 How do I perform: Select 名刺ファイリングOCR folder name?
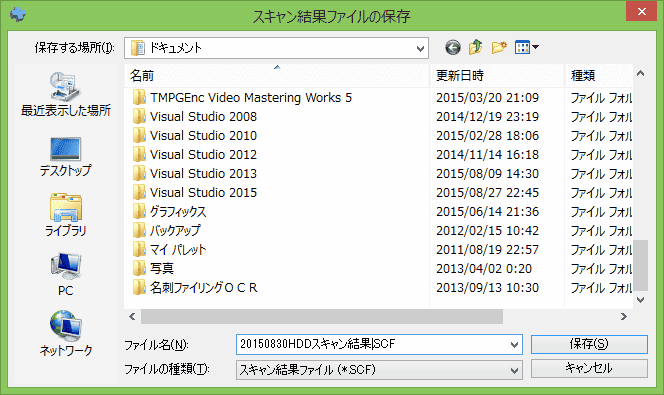[203, 288]
